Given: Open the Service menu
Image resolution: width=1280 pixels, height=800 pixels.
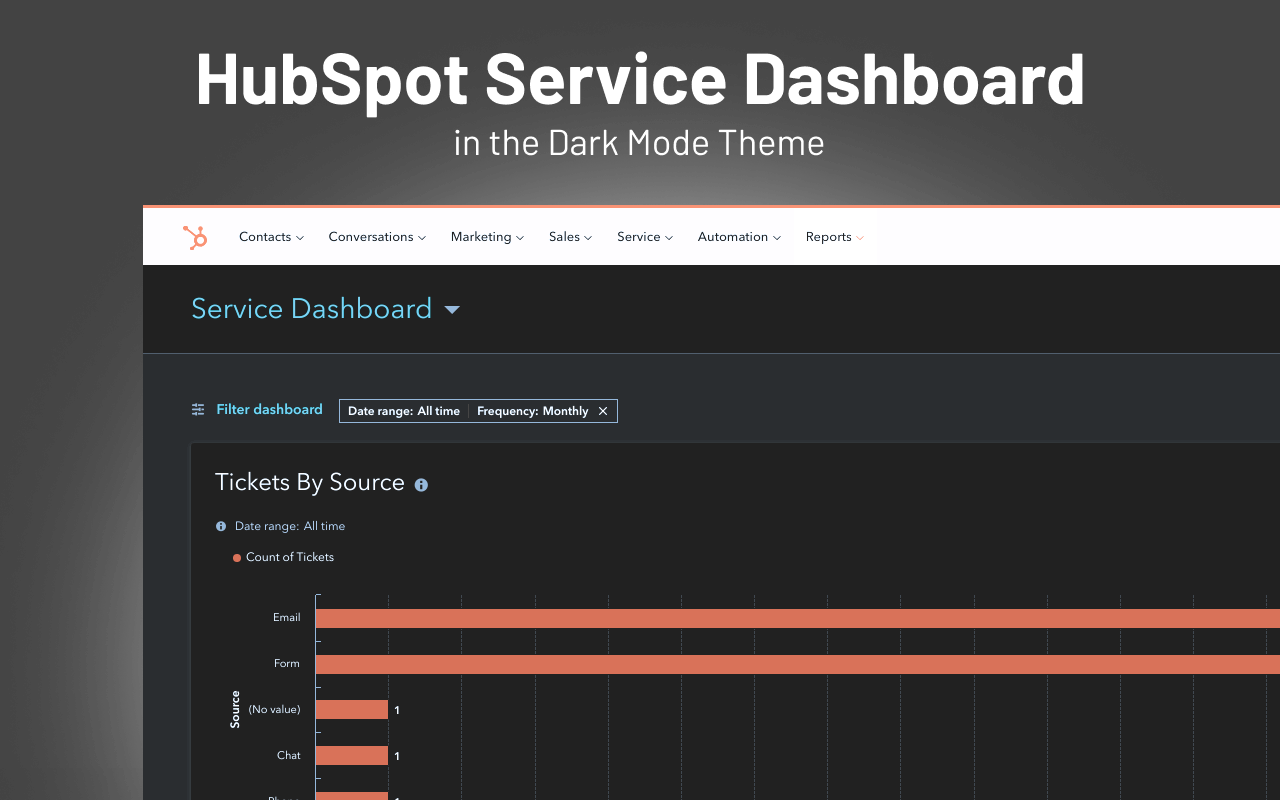Looking at the screenshot, I should [x=639, y=236].
